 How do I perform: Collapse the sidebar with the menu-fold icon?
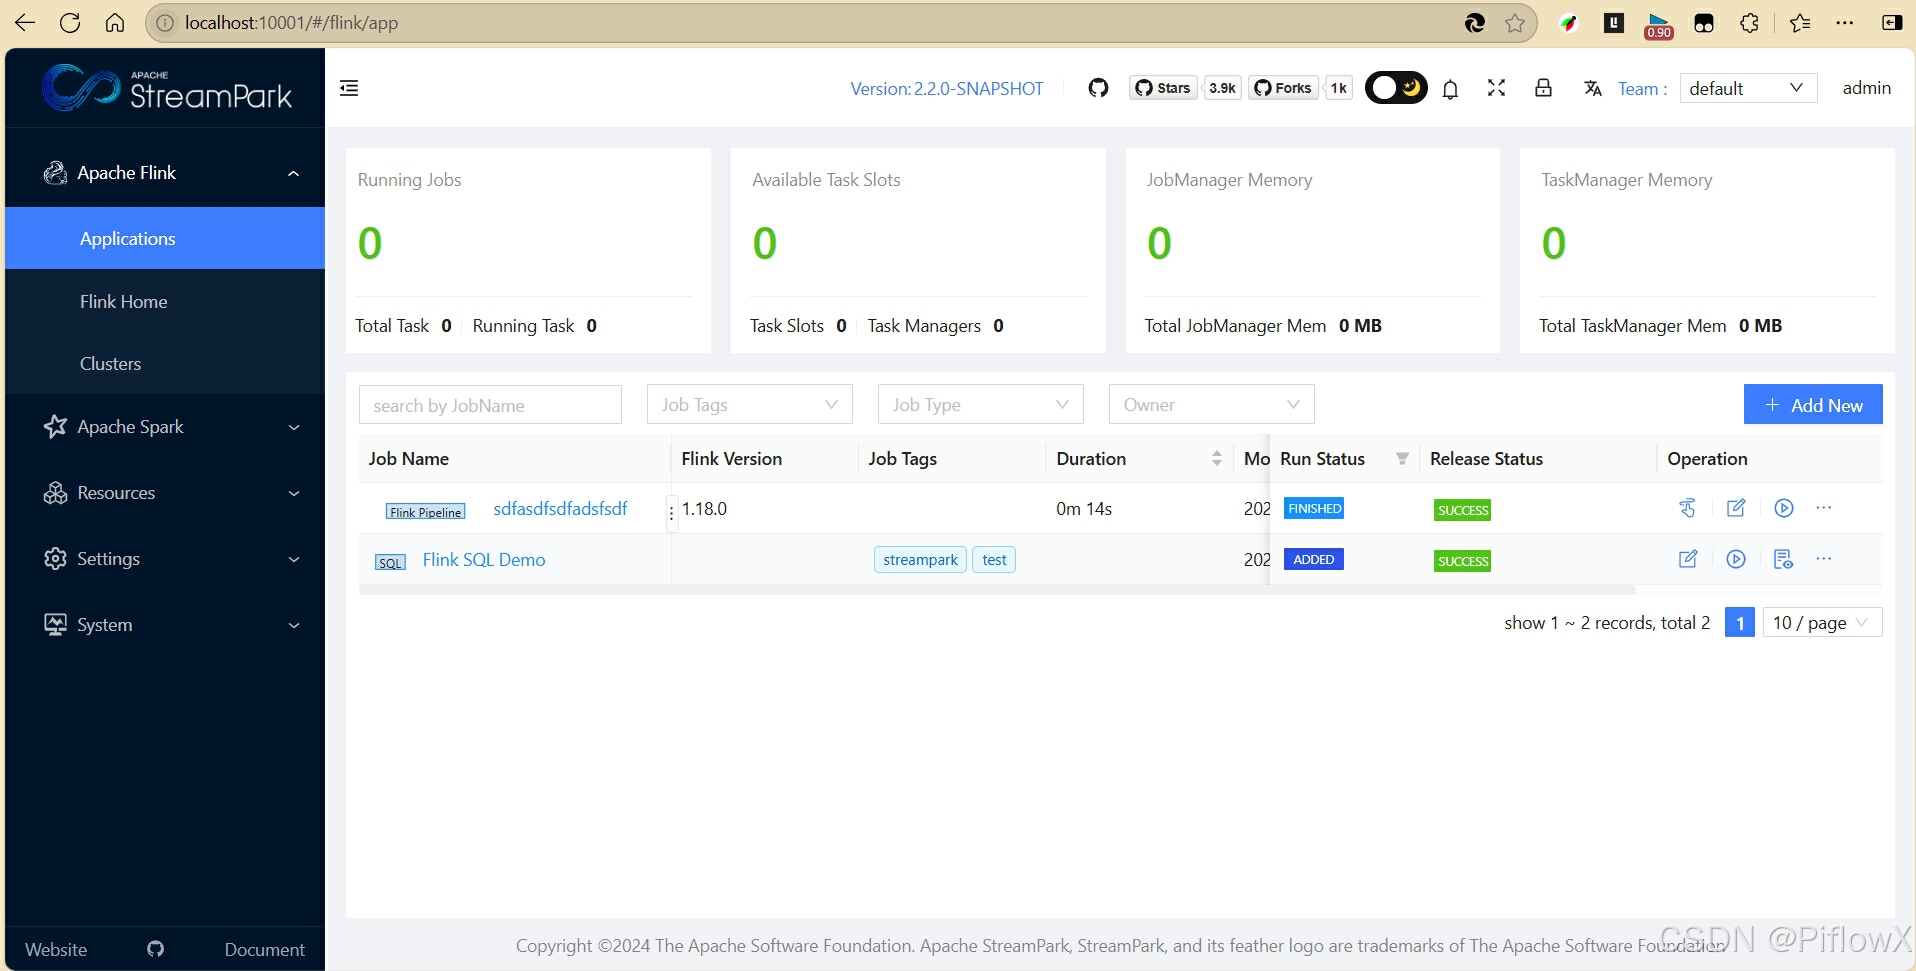click(349, 88)
